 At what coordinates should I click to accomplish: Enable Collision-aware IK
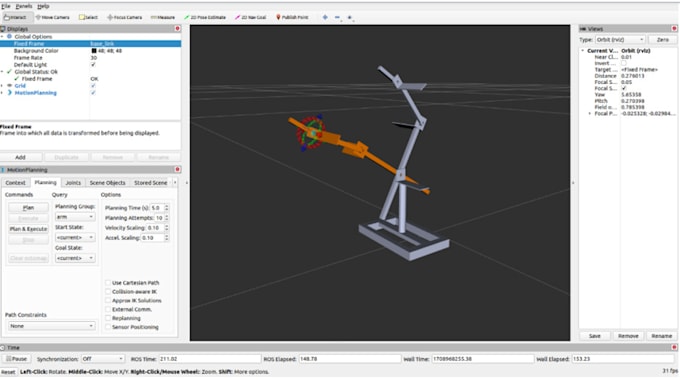pos(108,292)
